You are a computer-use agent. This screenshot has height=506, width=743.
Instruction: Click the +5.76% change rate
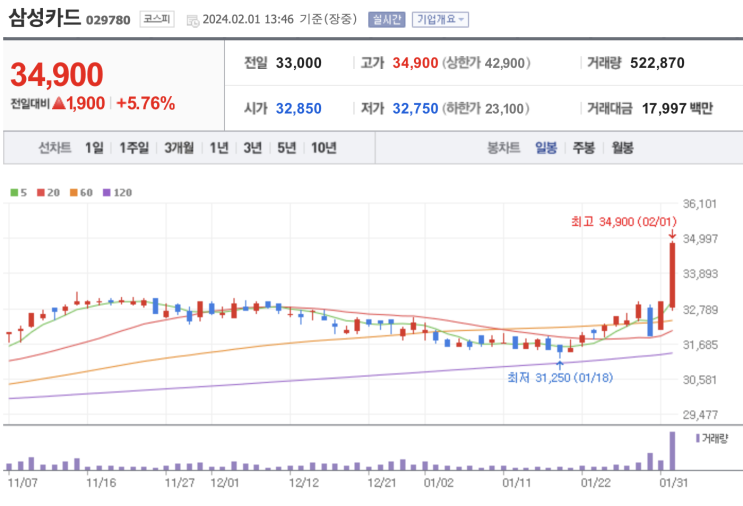[145, 103]
